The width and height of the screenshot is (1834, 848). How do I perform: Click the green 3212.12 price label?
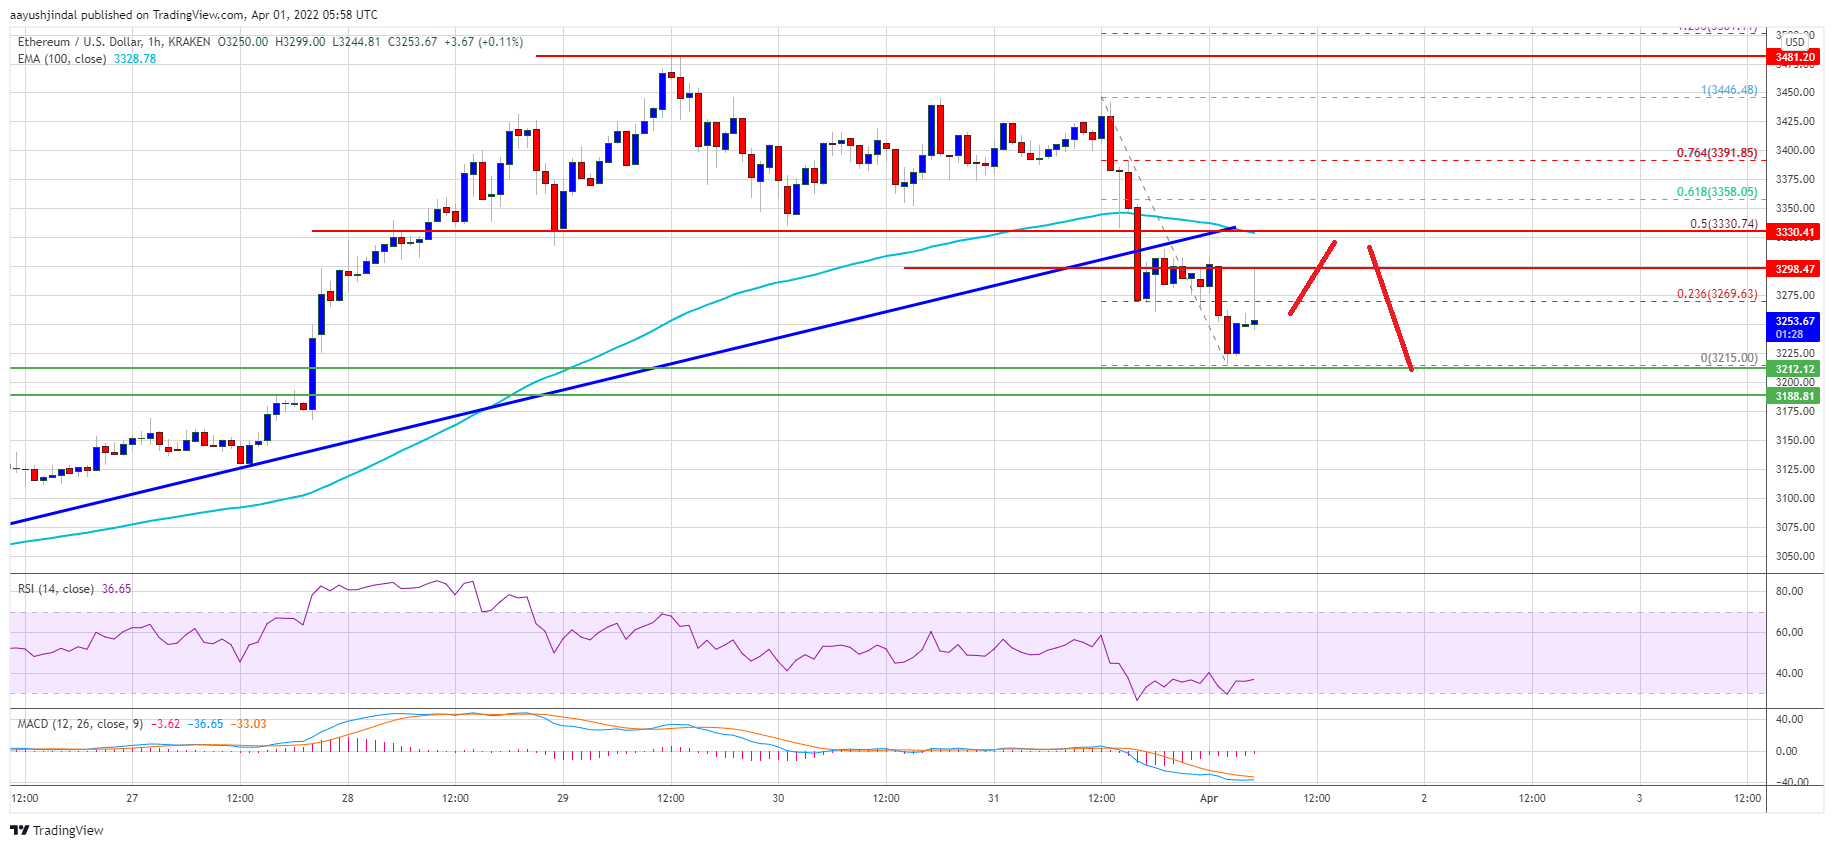1795,369
